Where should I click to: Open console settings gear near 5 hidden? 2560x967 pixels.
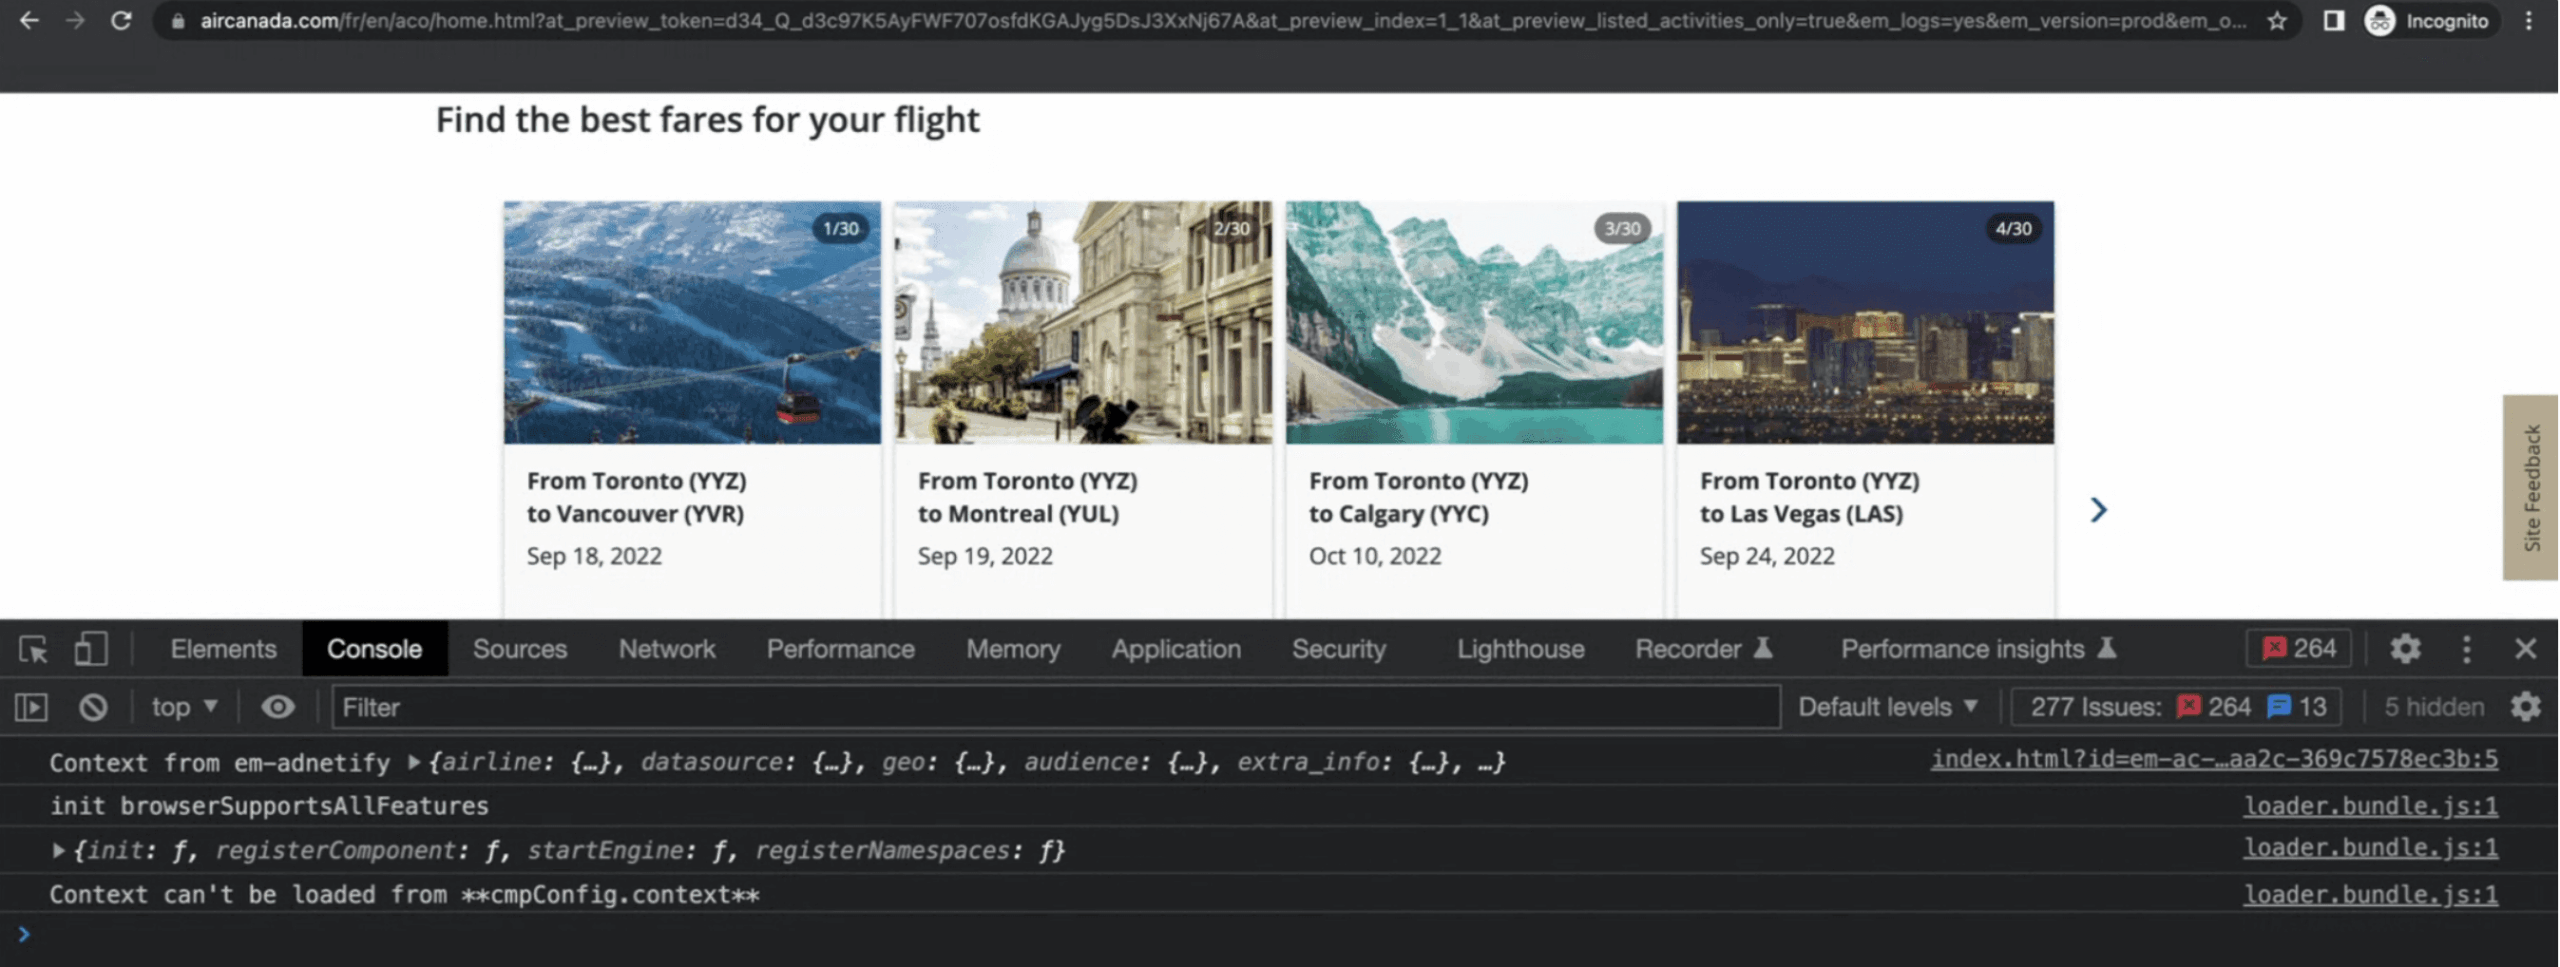[x=2525, y=707]
